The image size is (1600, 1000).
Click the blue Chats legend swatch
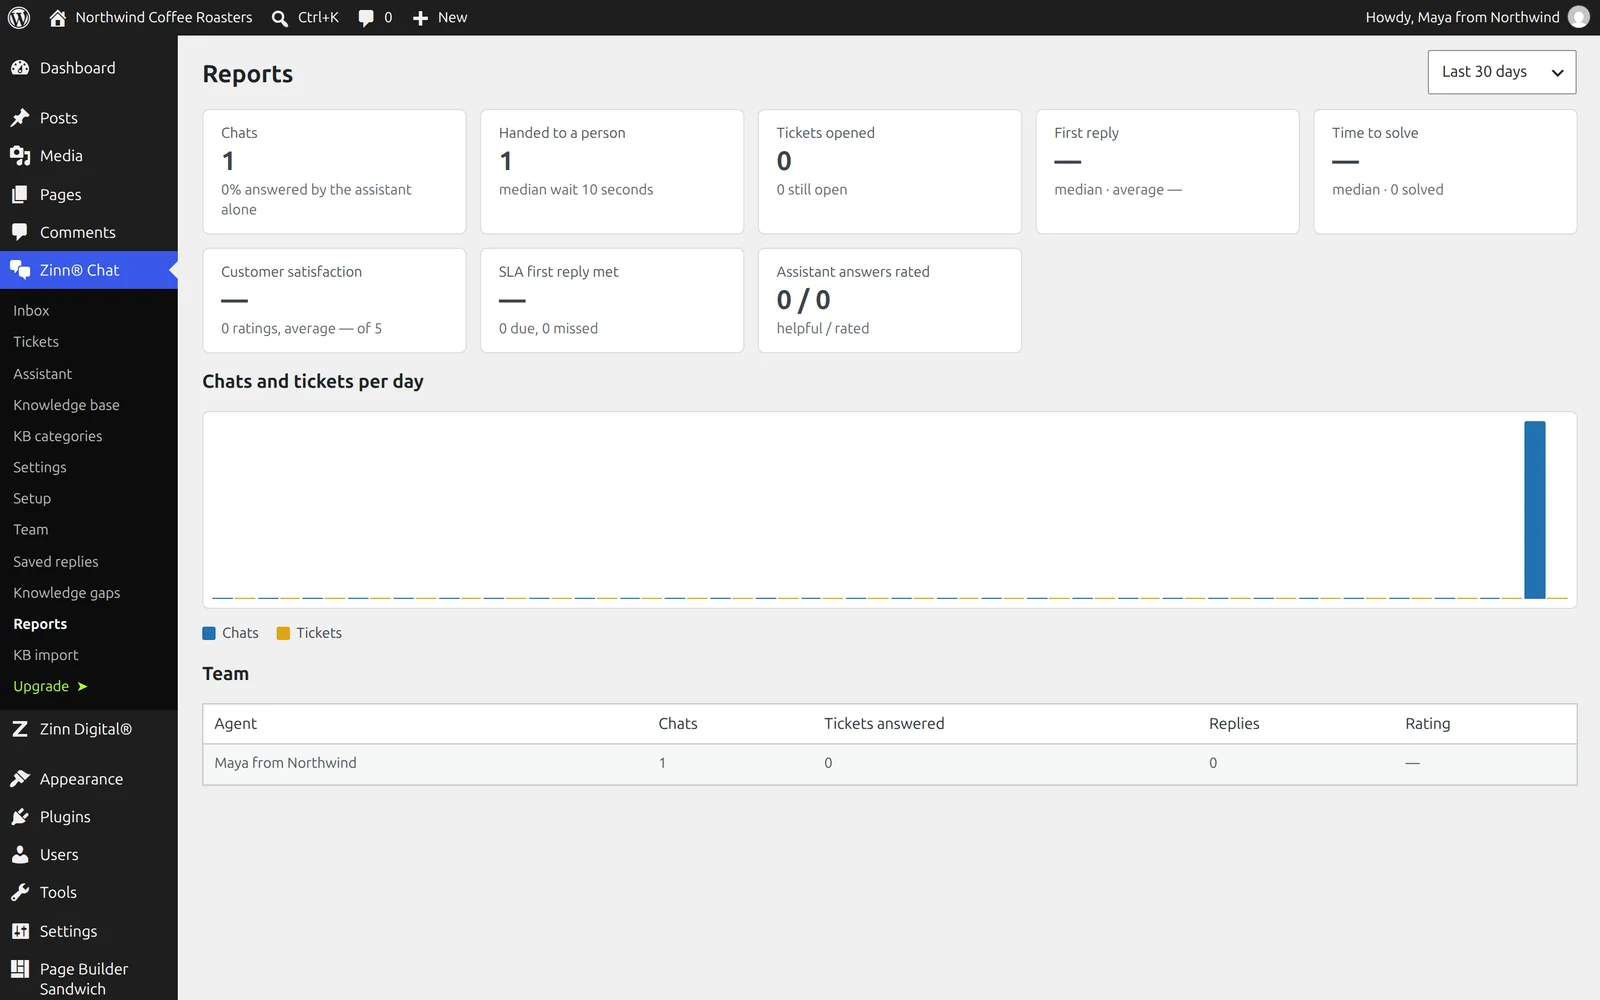pyautogui.click(x=209, y=633)
